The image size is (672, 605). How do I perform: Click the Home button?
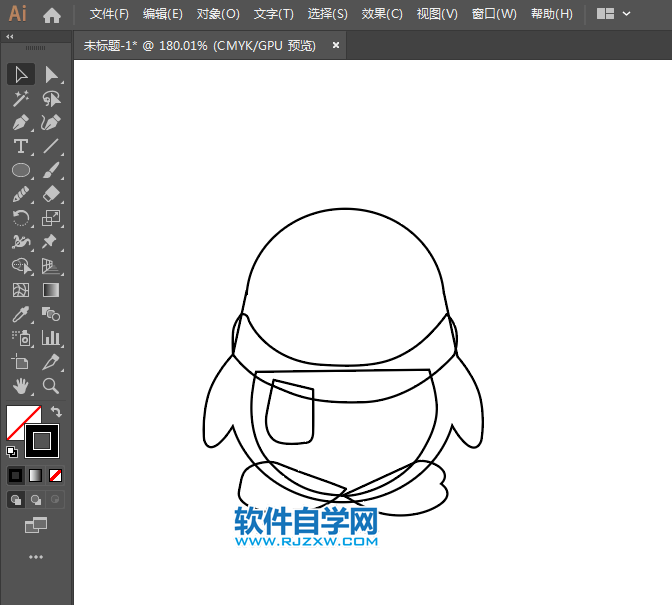pyautogui.click(x=52, y=15)
